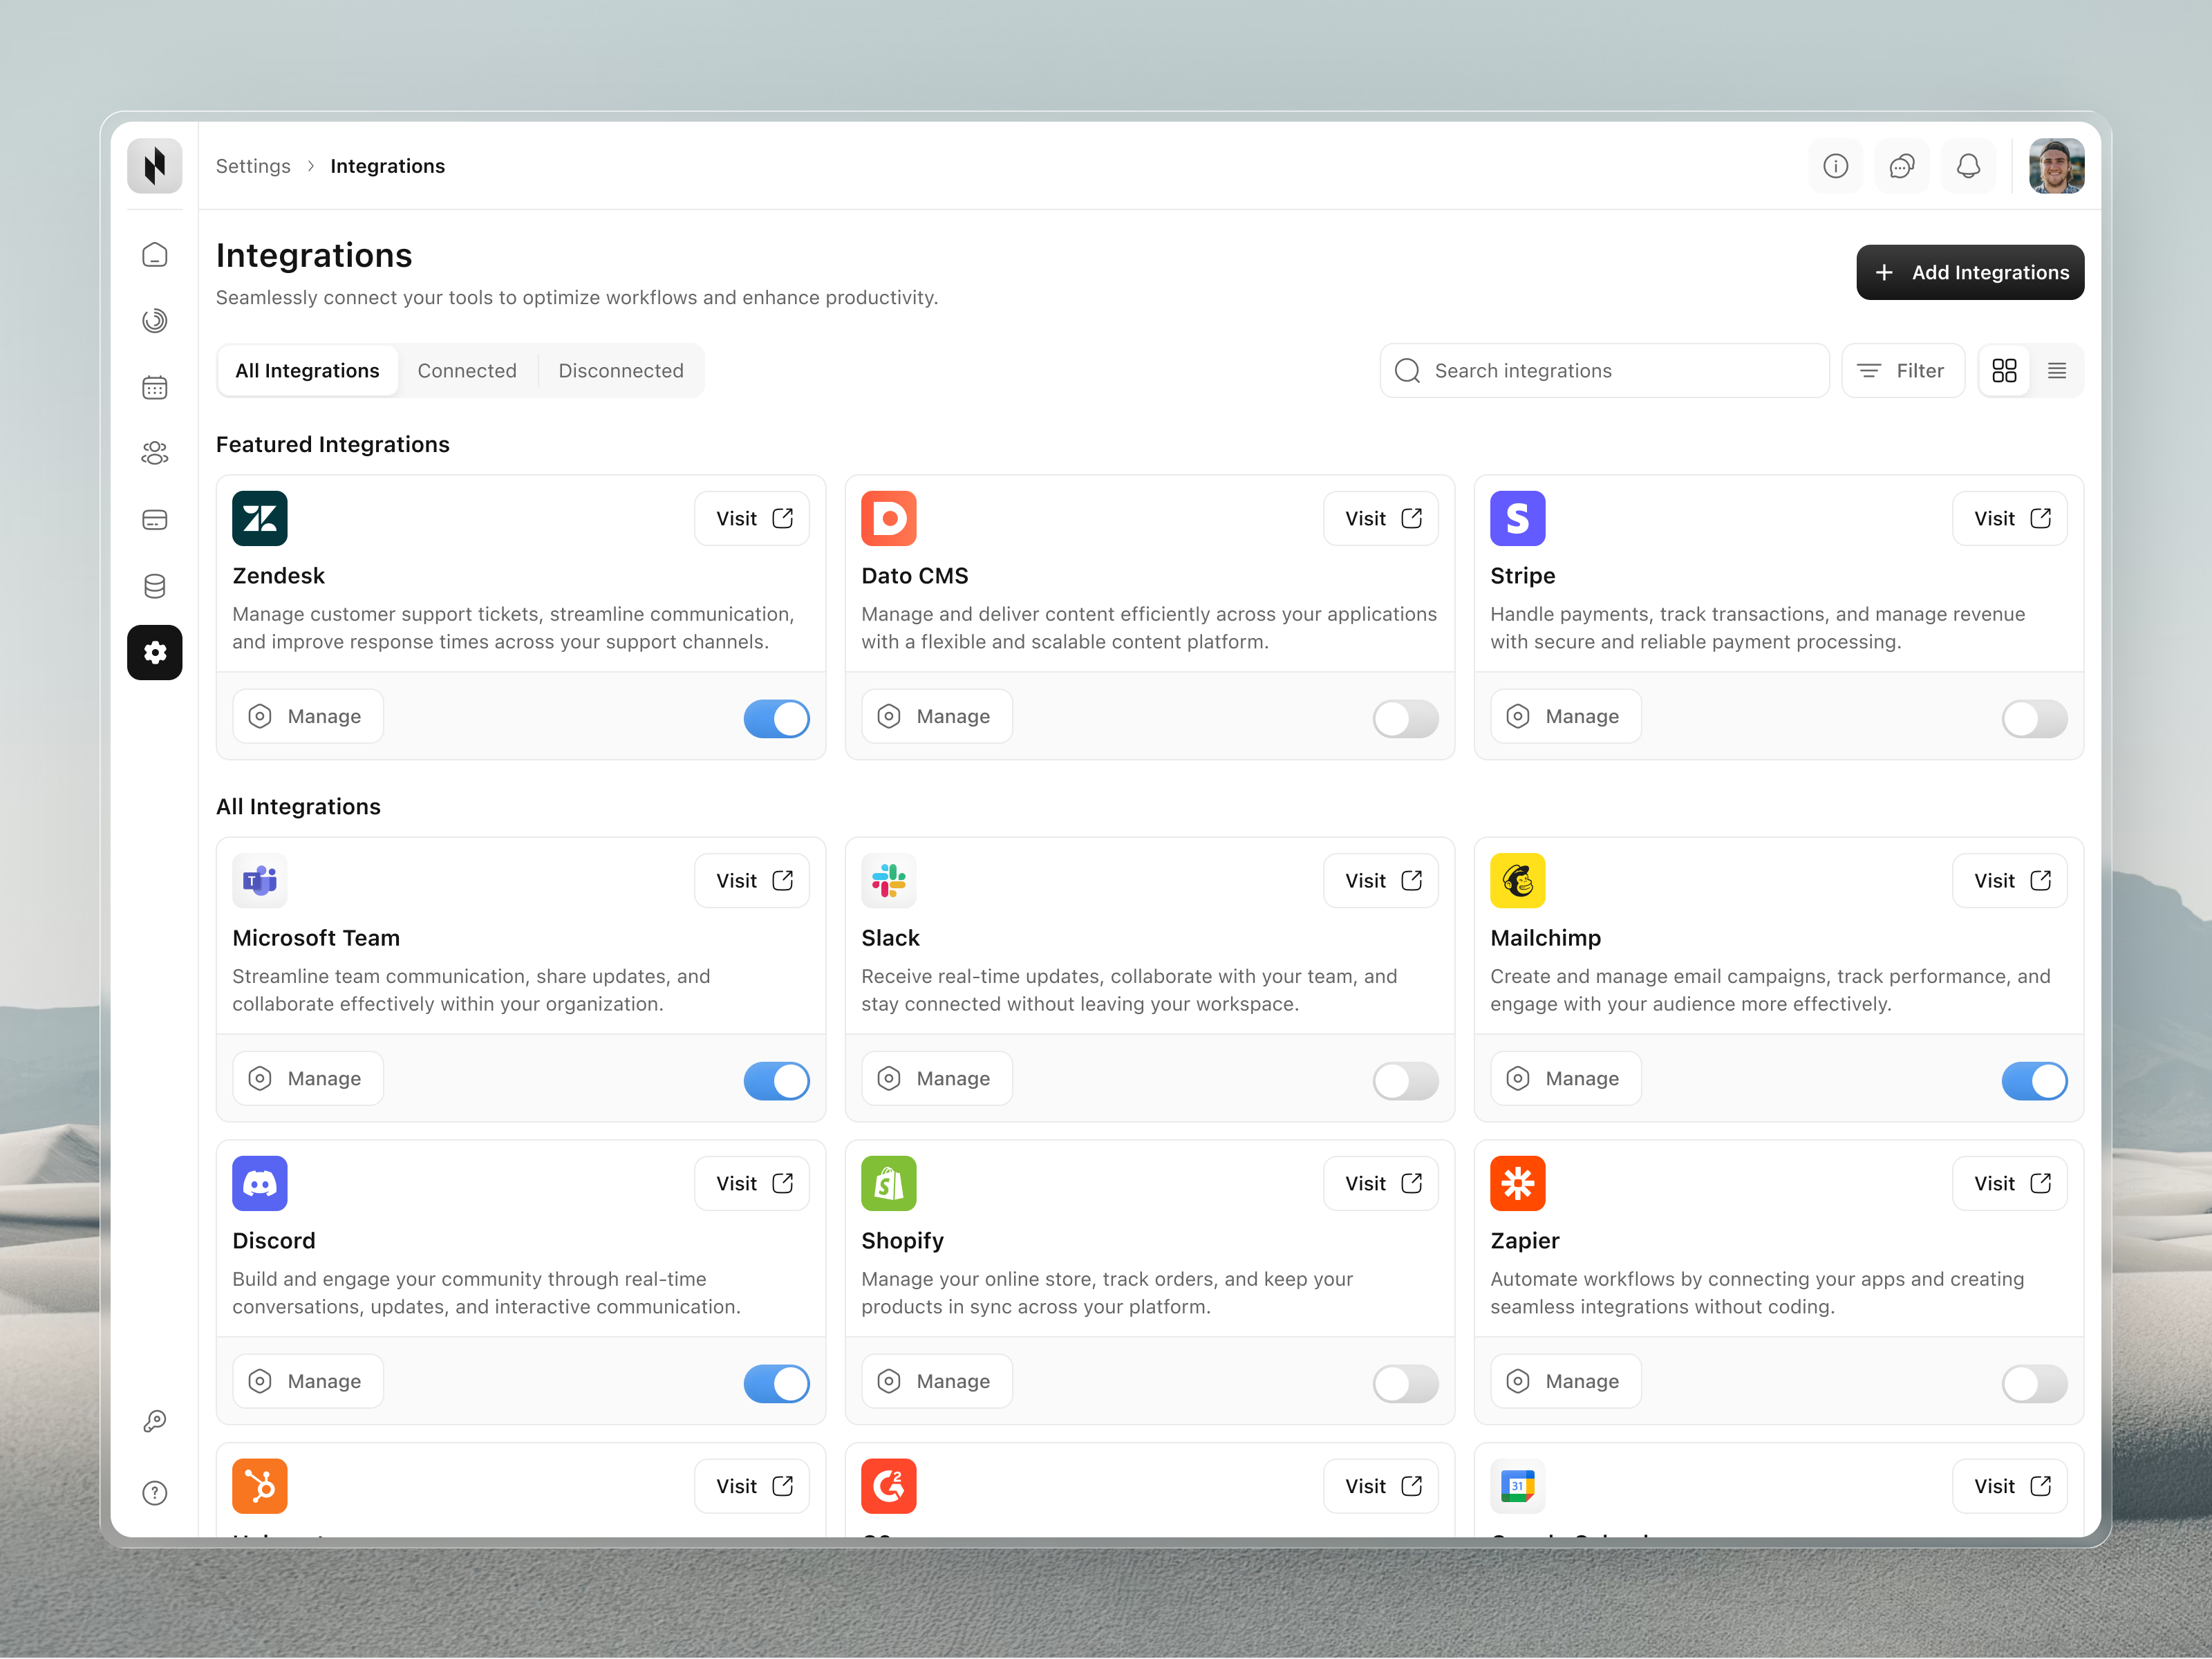Switch to the Disconnected tab
This screenshot has width=2212, height=1659.
[621, 371]
